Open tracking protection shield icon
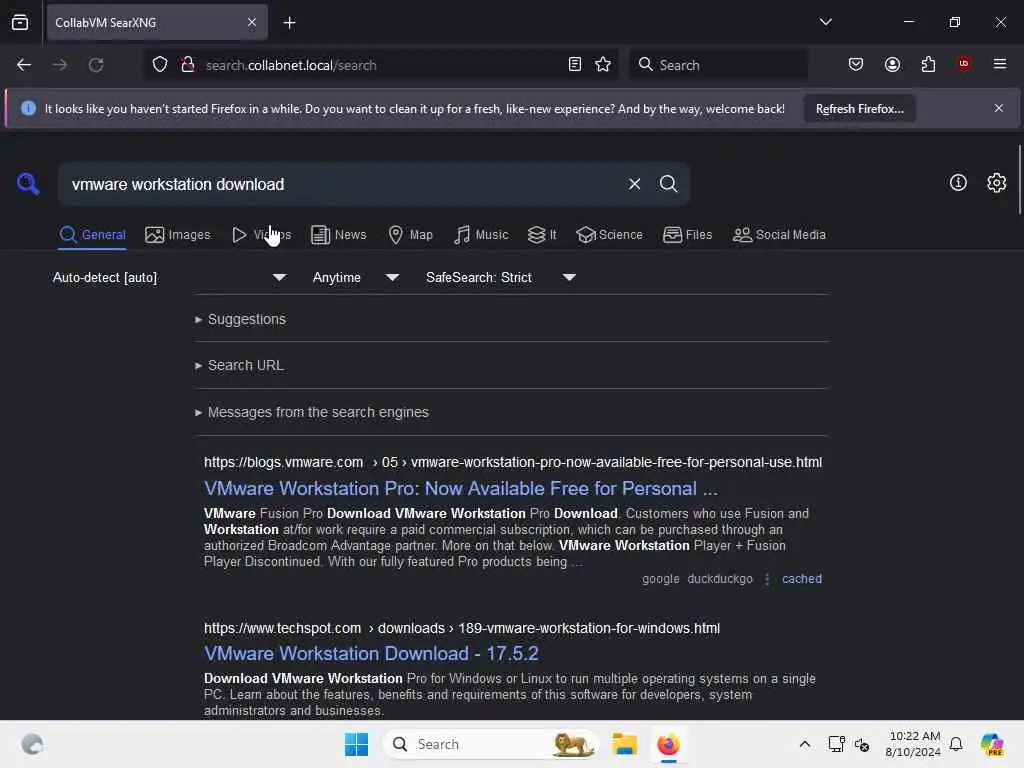The image size is (1024, 768). tap(160, 65)
